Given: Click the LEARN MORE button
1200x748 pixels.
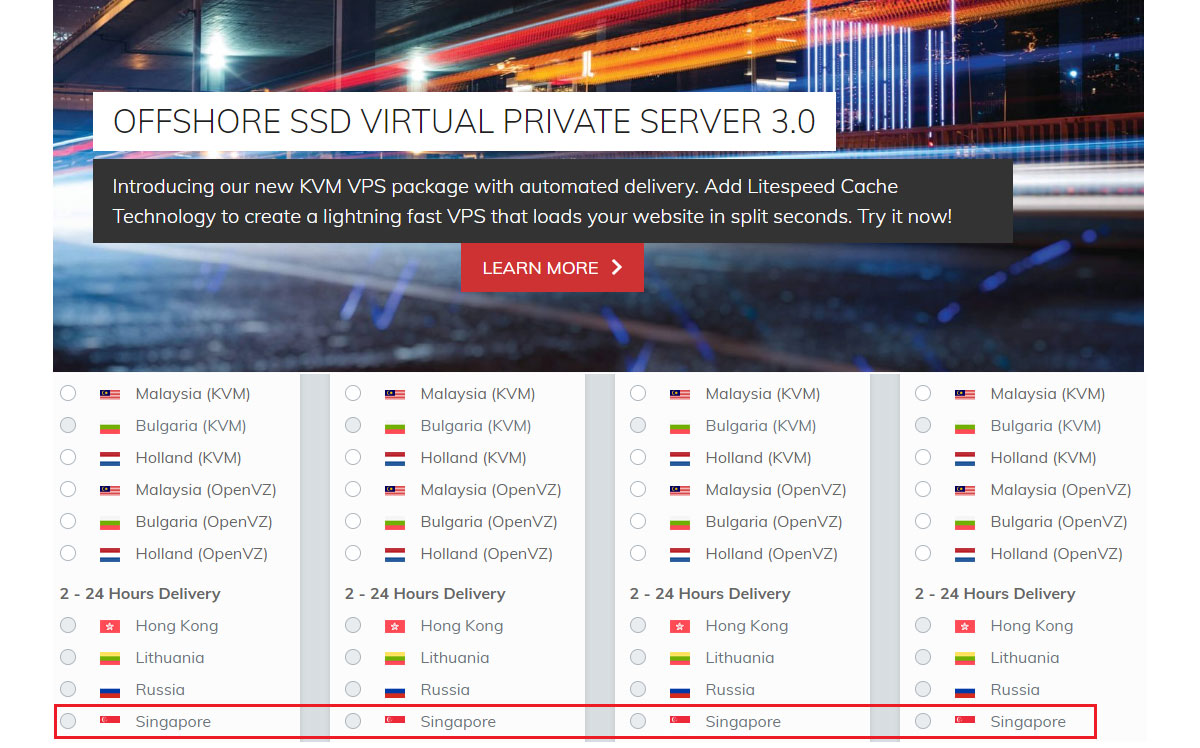Looking at the screenshot, I should (552, 268).
